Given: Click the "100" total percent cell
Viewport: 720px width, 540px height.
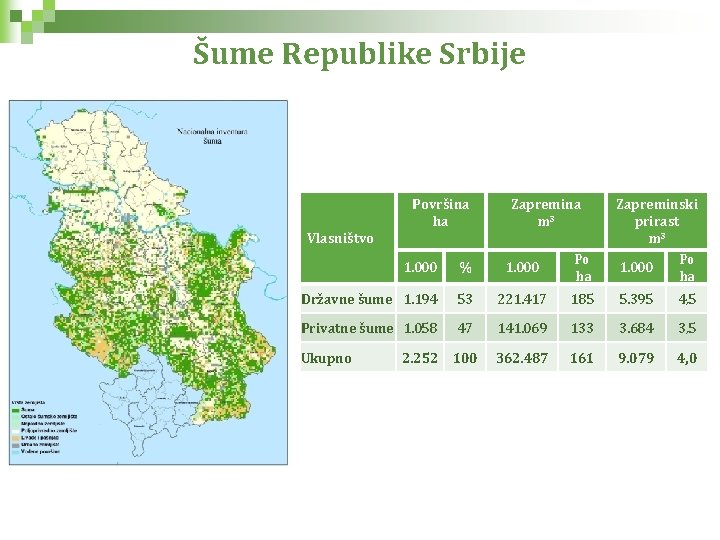Looking at the screenshot, I should pos(465,358).
